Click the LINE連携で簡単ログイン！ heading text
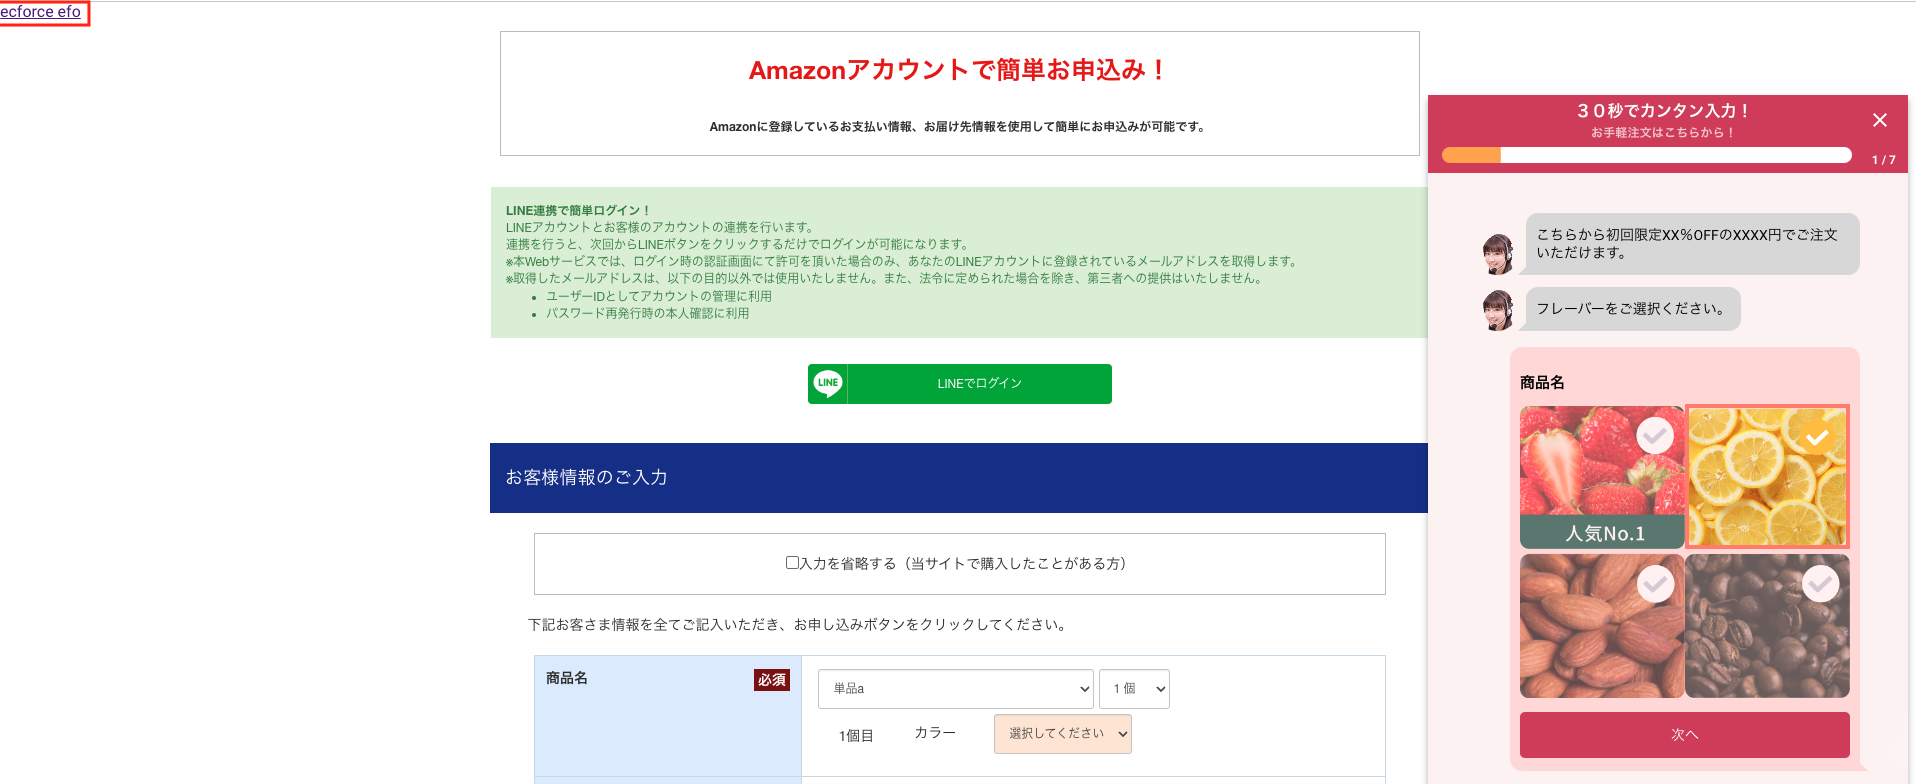 579,211
